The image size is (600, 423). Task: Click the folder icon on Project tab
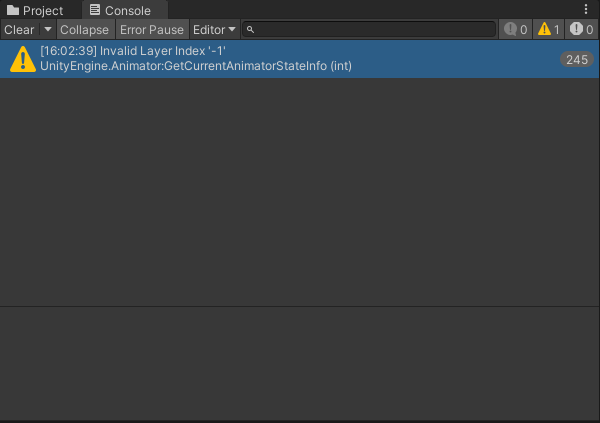[x=13, y=10]
